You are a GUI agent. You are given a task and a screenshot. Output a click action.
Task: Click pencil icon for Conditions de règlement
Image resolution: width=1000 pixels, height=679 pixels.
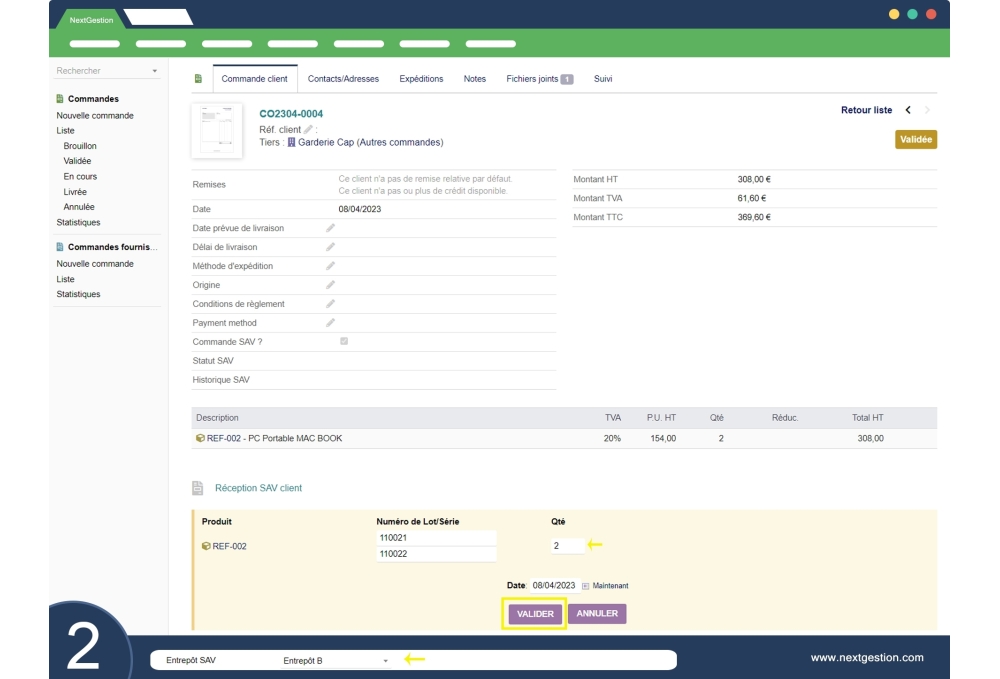330,304
